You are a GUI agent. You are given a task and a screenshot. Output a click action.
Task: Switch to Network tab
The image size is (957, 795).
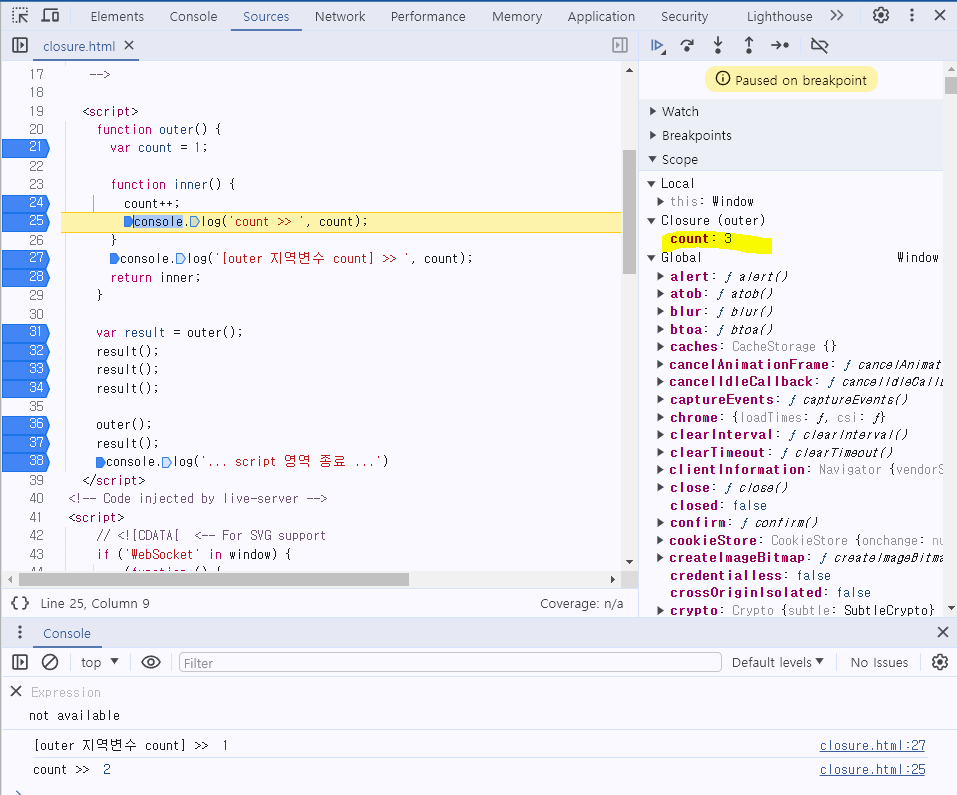[x=340, y=16]
